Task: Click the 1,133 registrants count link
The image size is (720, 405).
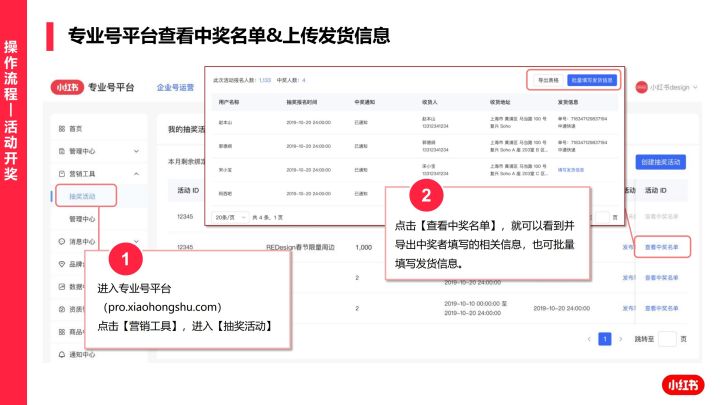Action: (x=265, y=80)
